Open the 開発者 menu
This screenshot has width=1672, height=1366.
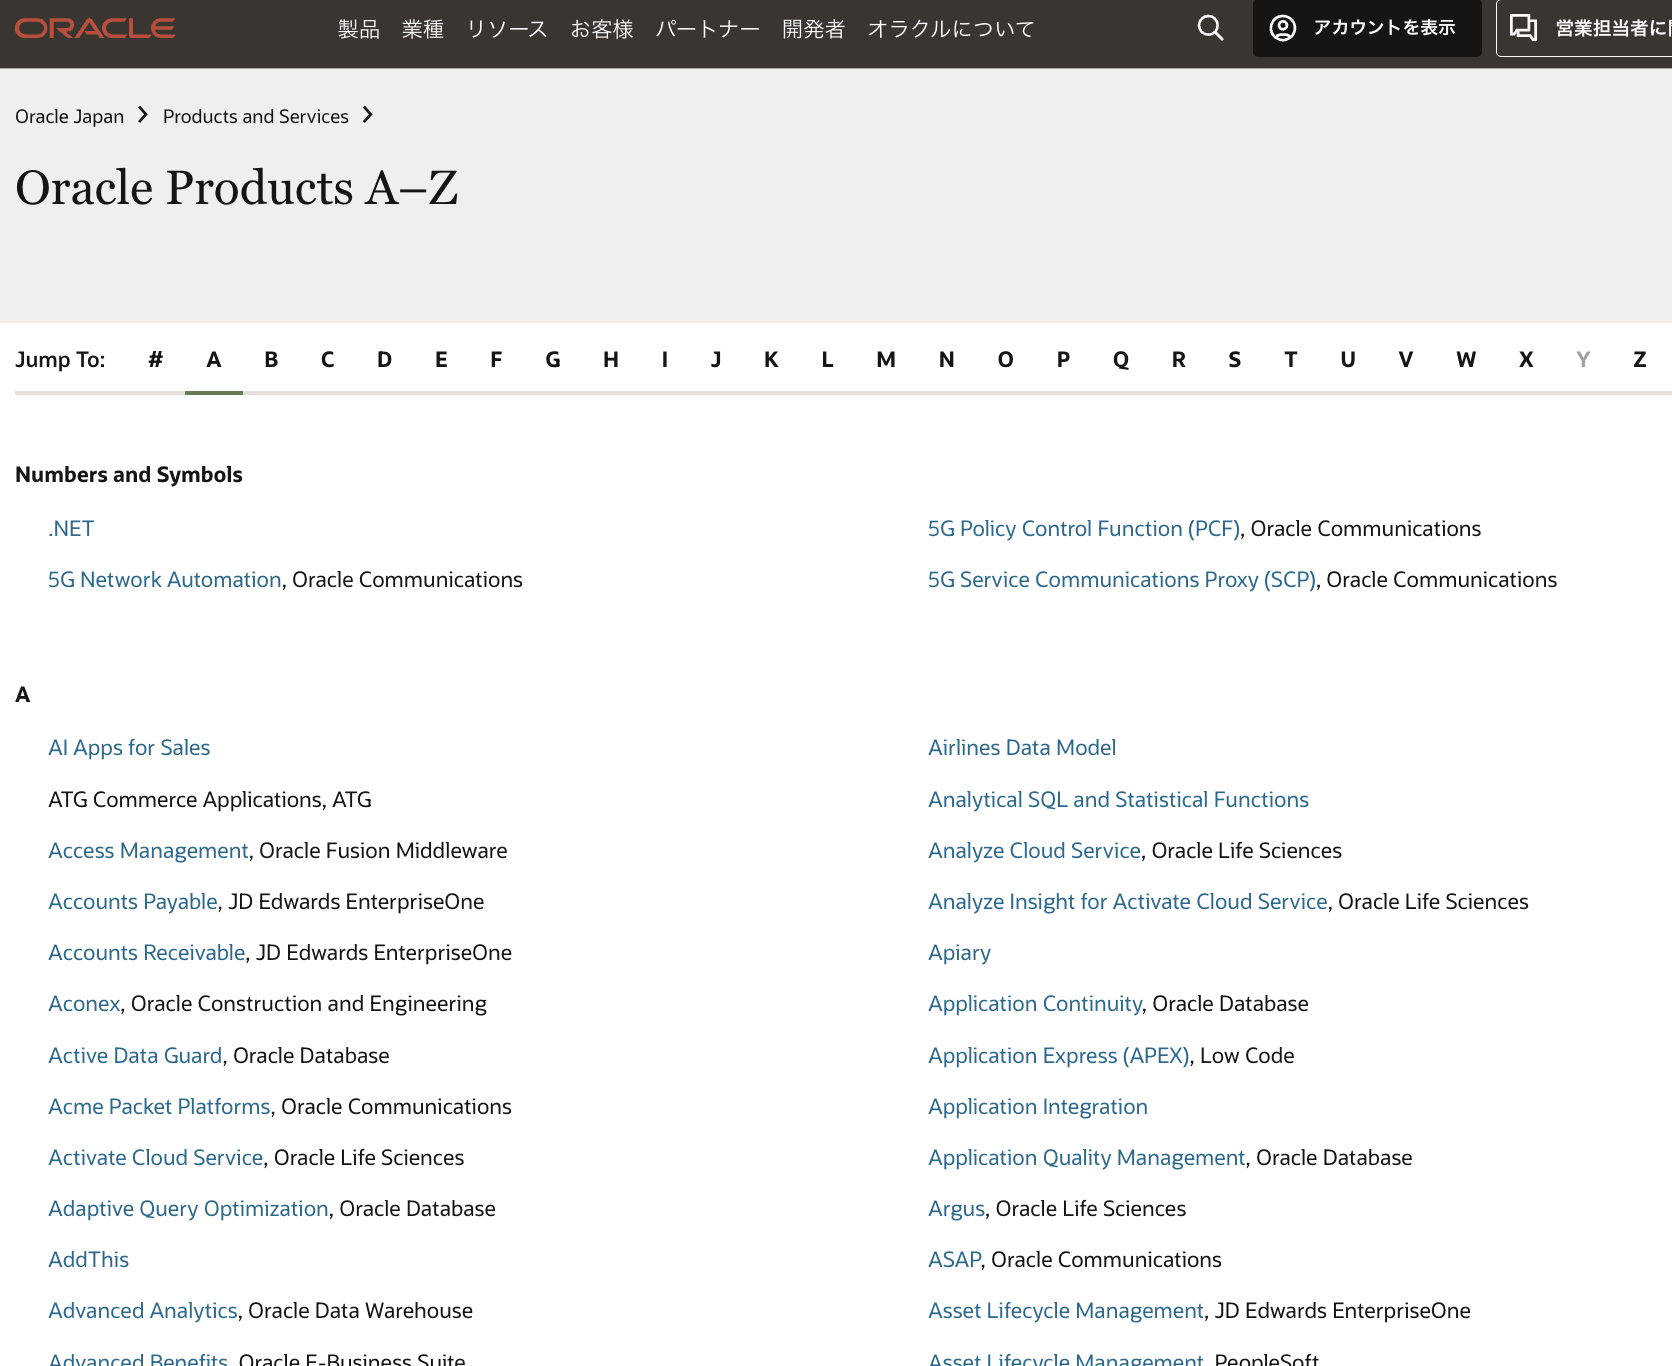(812, 29)
